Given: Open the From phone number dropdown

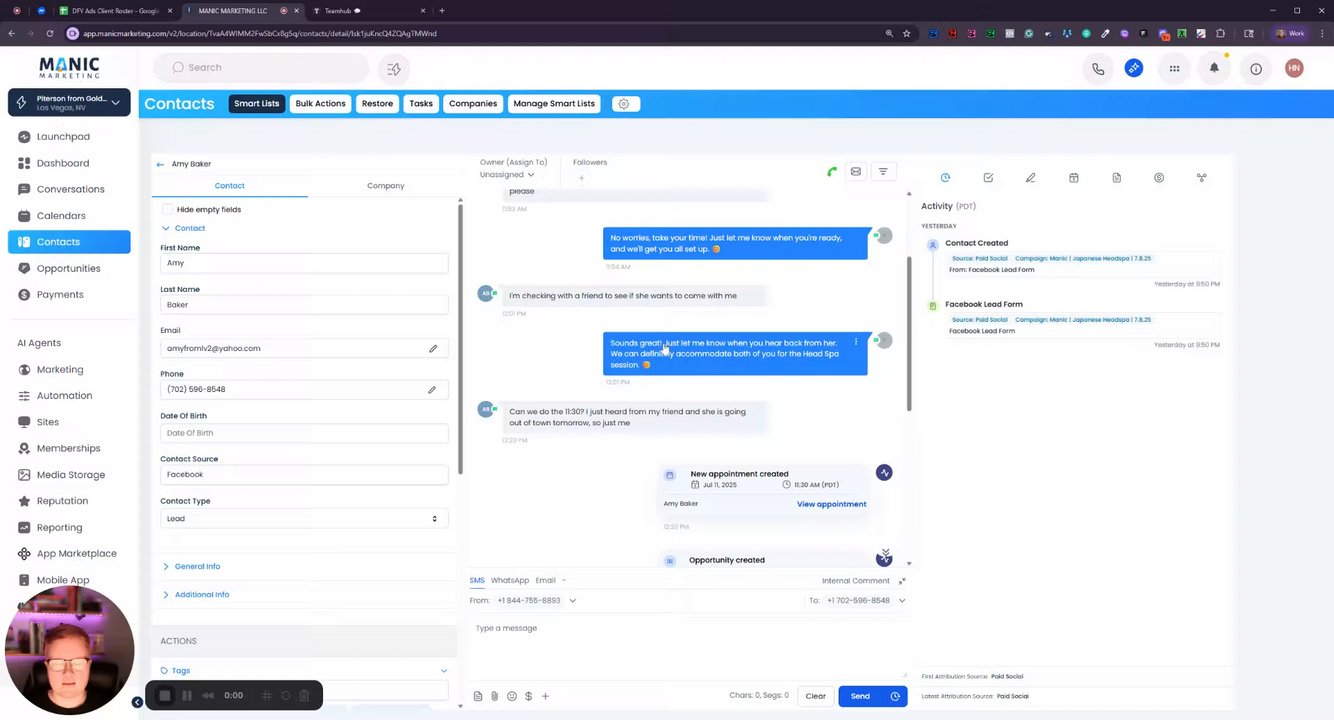Looking at the screenshot, I should (x=537, y=601).
